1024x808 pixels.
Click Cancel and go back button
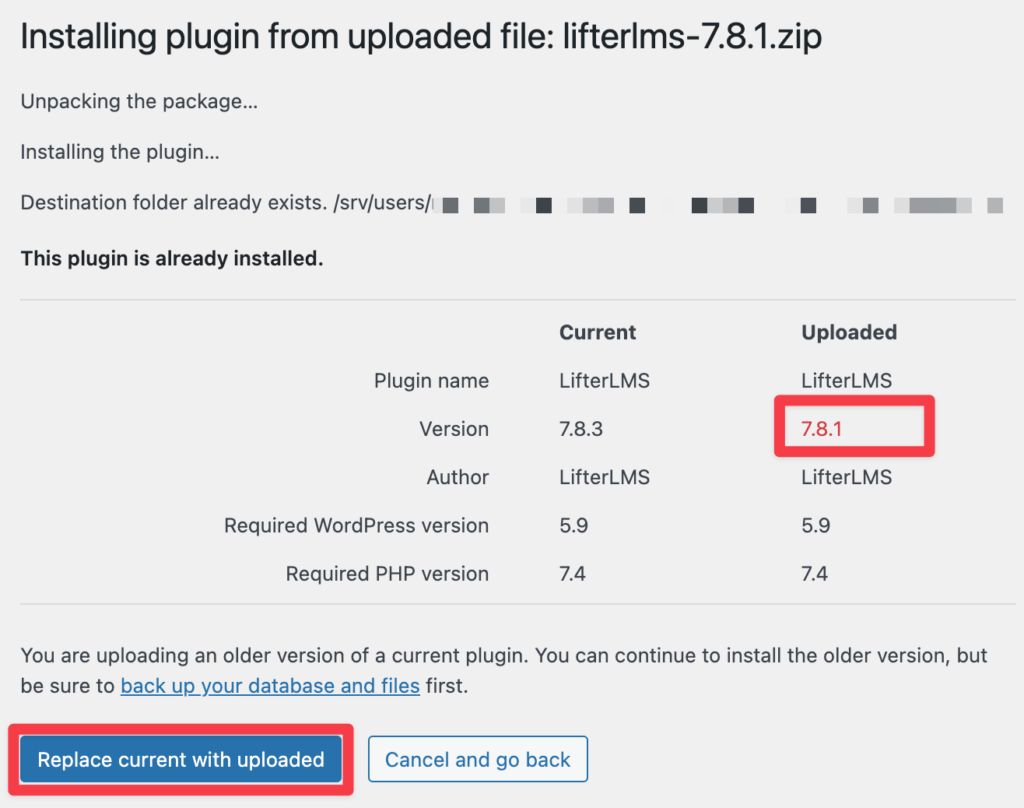[x=478, y=759]
